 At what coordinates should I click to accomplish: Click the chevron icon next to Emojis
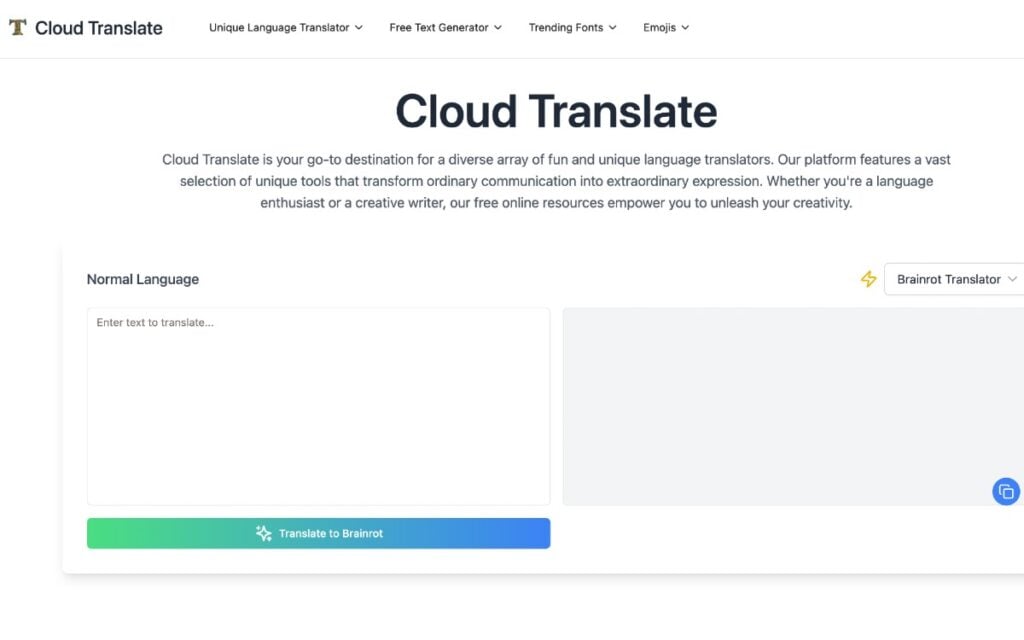coord(685,28)
